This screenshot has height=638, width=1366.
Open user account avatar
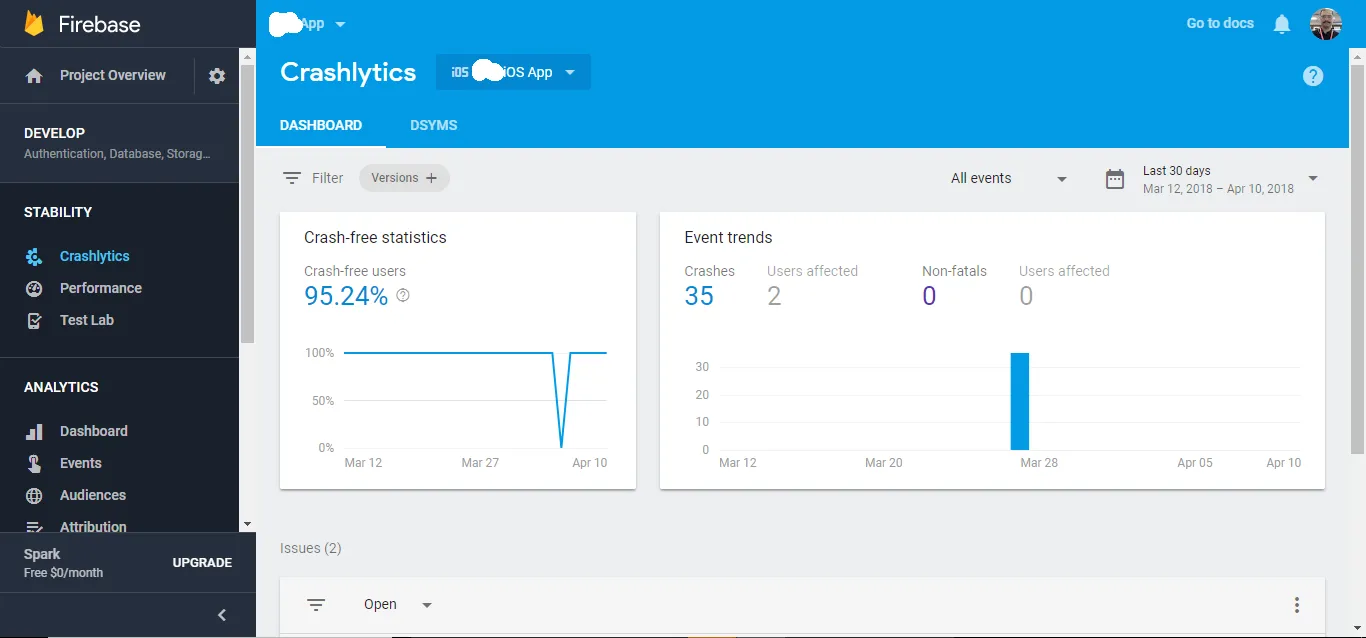1326,24
